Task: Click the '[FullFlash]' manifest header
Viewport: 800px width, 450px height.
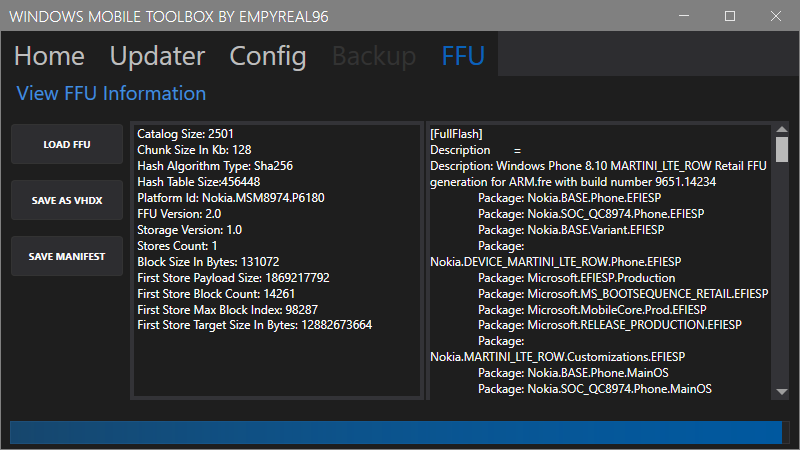Action: [x=456, y=134]
